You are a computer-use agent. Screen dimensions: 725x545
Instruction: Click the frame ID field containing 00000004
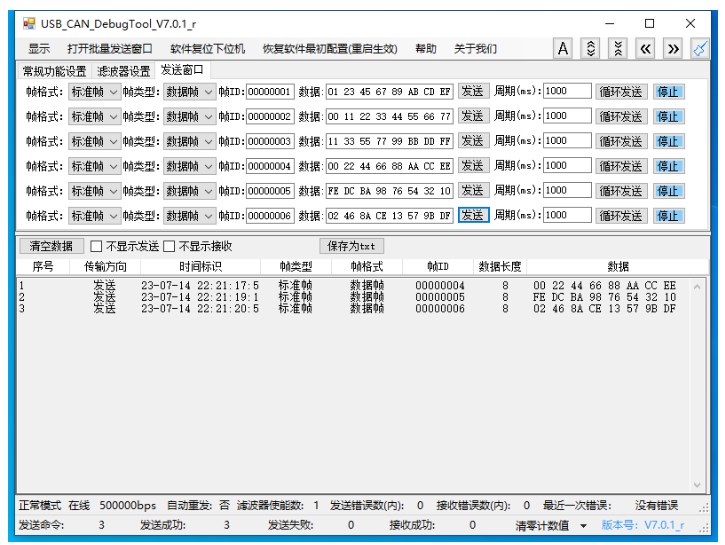tap(270, 166)
